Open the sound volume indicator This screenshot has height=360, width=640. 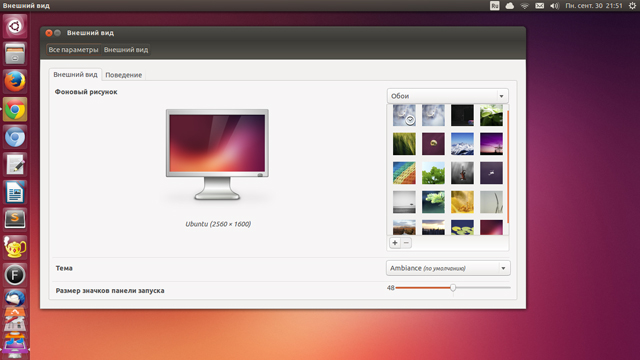point(554,6)
